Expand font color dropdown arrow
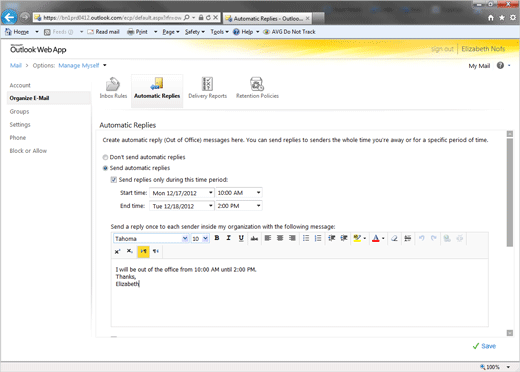This screenshot has height=372, width=520. tap(383, 238)
